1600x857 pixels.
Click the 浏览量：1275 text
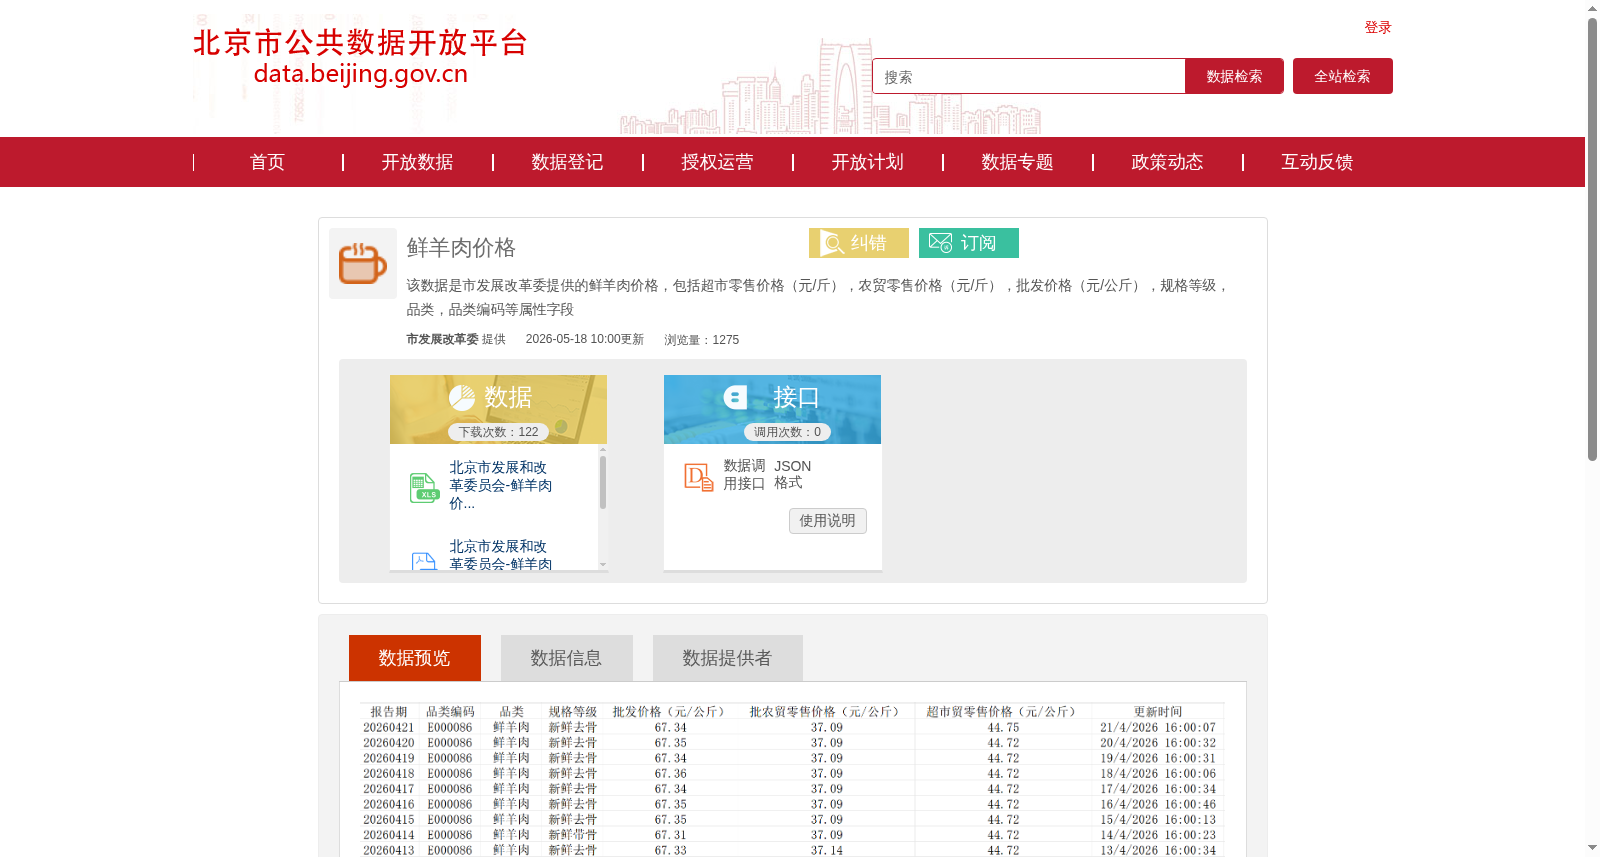click(x=702, y=340)
